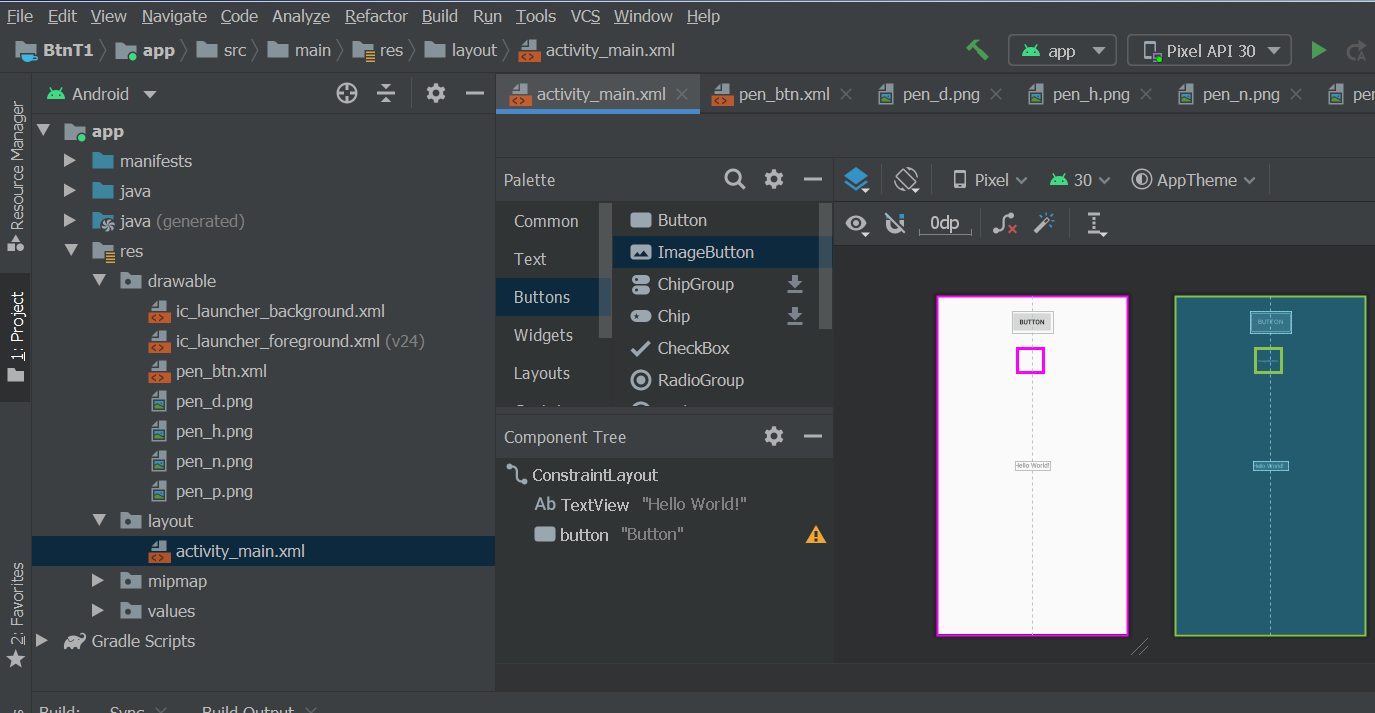Open the Resource Manager side tab

coord(15,176)
